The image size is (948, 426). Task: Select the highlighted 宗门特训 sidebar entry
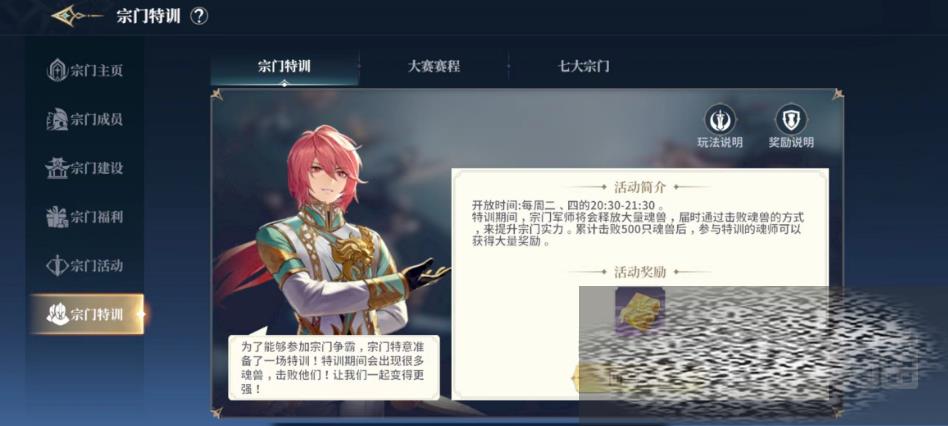pyautogui.click(x=87, y=314)
